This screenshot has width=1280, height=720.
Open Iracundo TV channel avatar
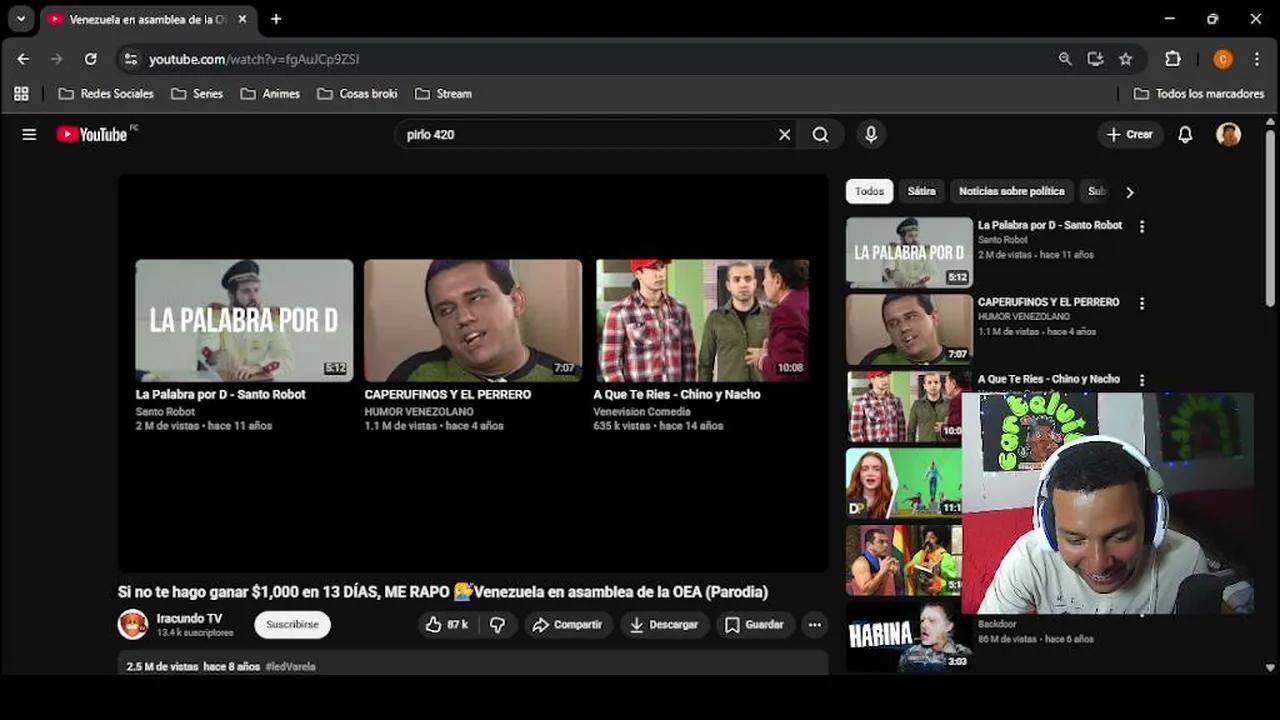coord(133,624)
